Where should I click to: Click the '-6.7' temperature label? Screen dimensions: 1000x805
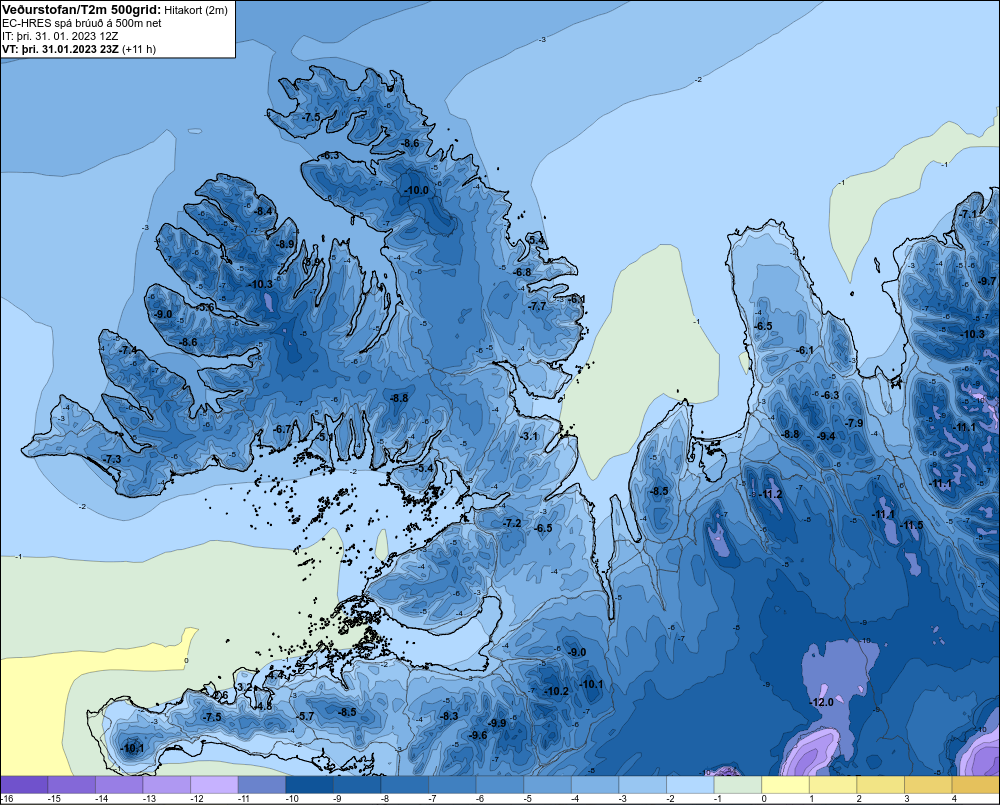tap(282, 429)
